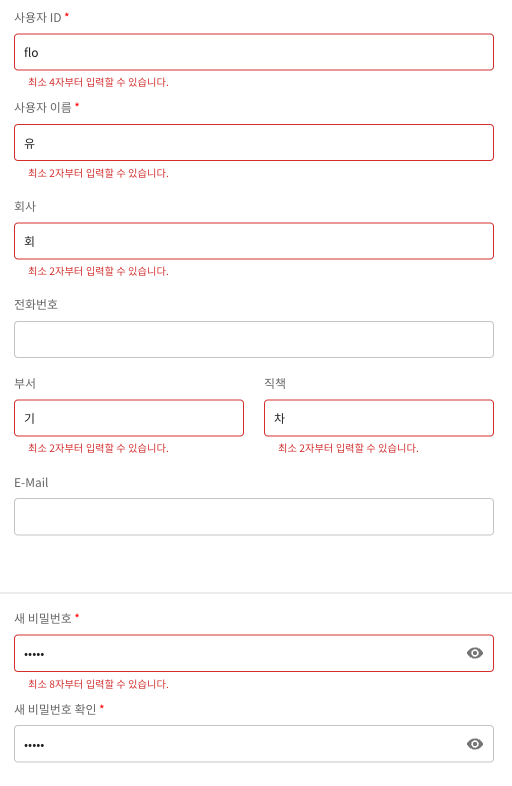Click the 전화번호 label text
512x786 pixels.
(36, 304)
